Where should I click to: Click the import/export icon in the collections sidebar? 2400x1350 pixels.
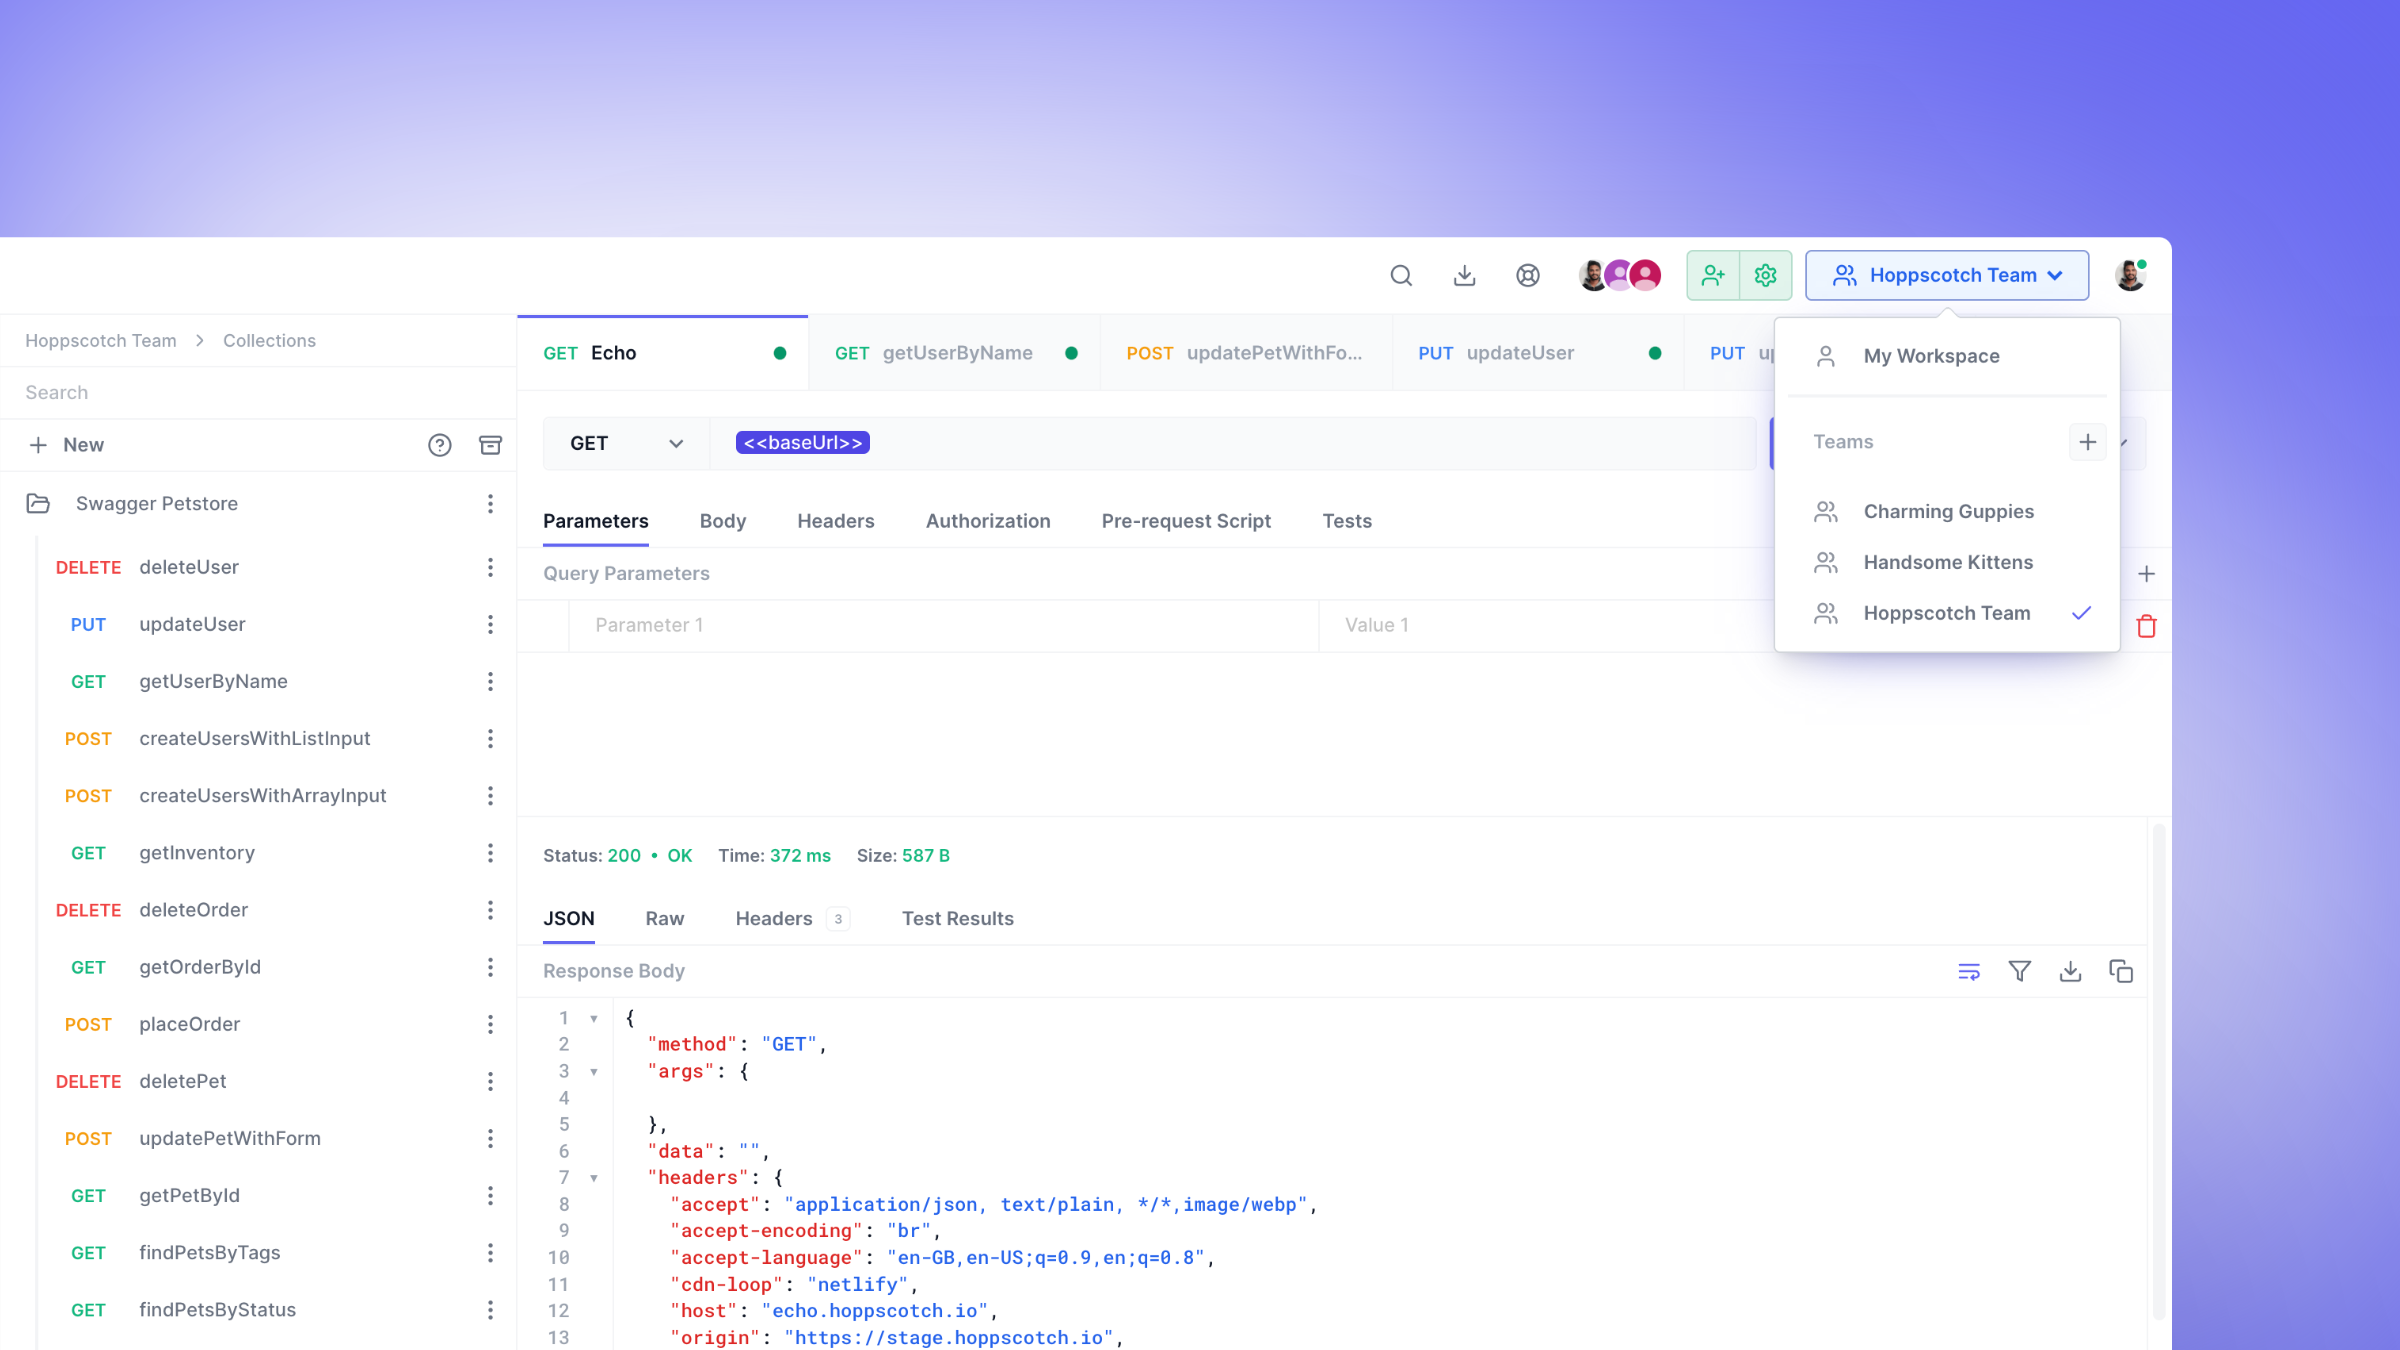coord(491,445)
